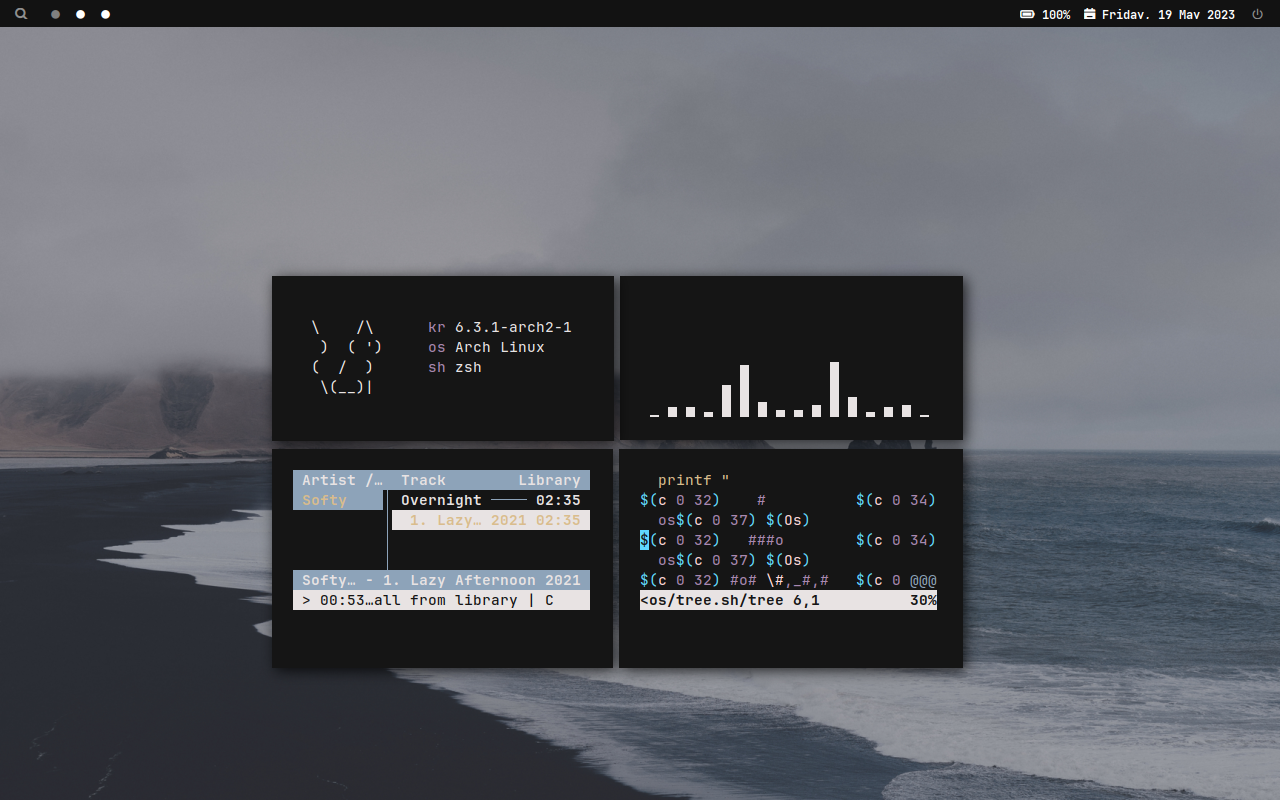This screenshot has width=1280, height=800.
Task: Click the tallest right bar in audio visualizer
Action: click(x=834, y=389)
